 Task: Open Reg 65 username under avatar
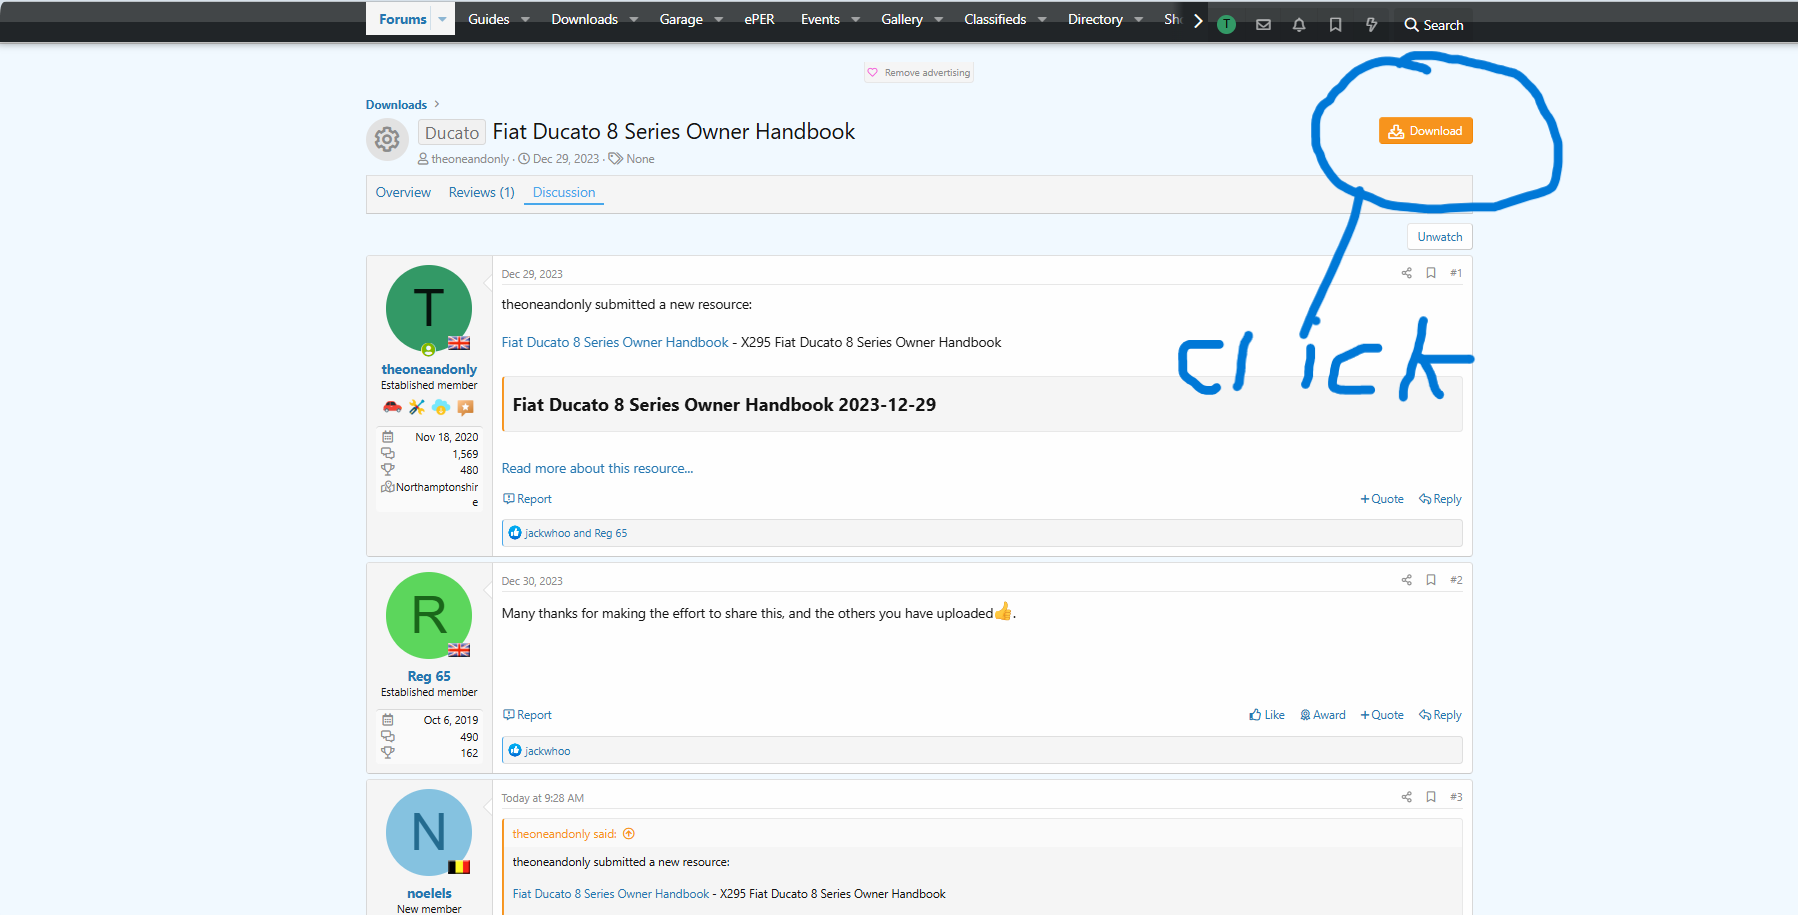(x=429, y=676)
